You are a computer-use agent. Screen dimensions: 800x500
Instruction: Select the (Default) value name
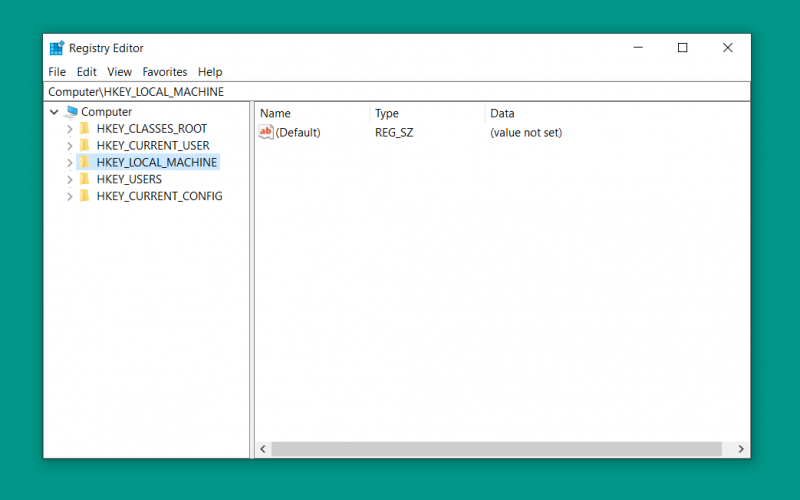(x=298, y=133)
